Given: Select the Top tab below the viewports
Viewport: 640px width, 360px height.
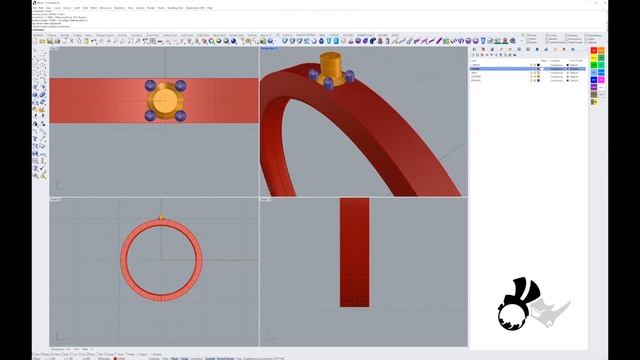Looking at the screenshot, I should click(x=68, y=349).
